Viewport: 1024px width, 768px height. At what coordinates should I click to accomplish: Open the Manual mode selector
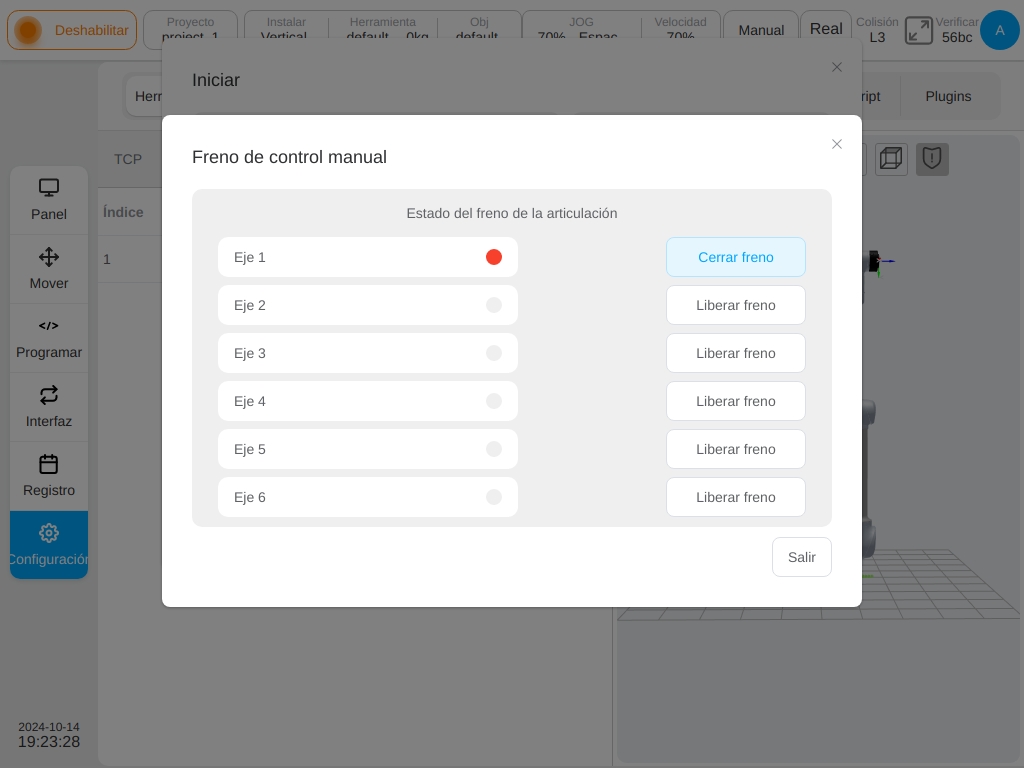click(761, 30)
